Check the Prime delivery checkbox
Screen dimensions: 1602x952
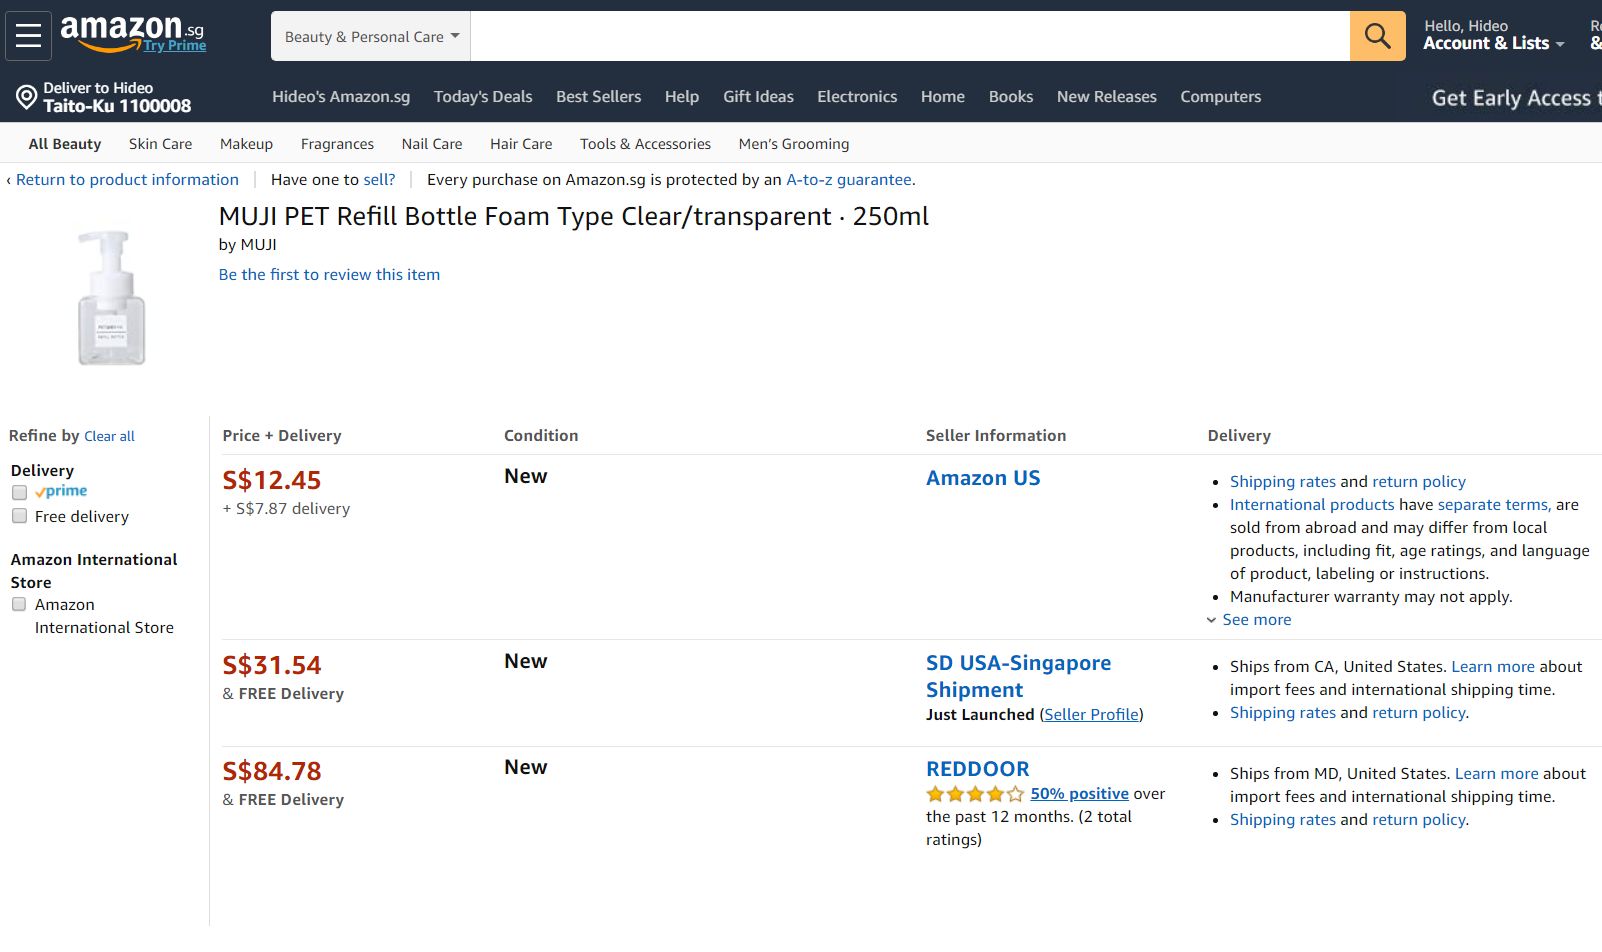pos(19,492)
